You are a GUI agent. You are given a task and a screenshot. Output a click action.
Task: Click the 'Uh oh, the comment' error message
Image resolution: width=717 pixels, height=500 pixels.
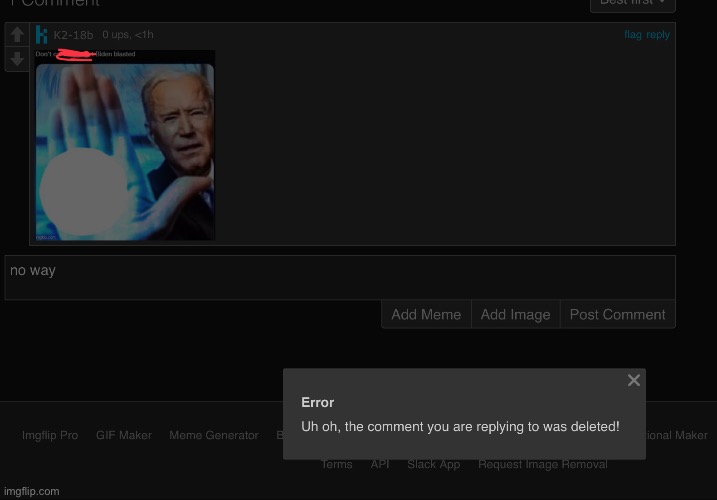(460, 426)
